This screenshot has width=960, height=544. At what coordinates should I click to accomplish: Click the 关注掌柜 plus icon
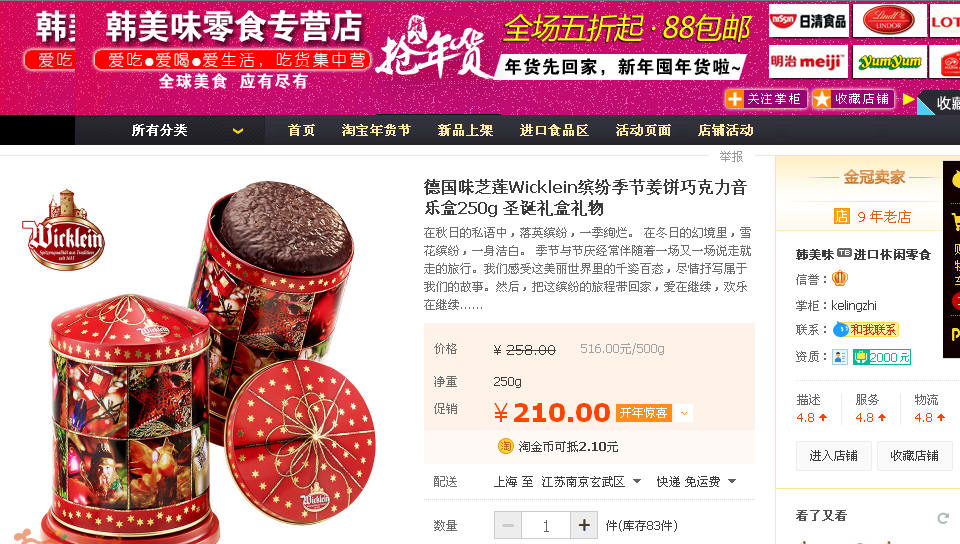[734, 99]
